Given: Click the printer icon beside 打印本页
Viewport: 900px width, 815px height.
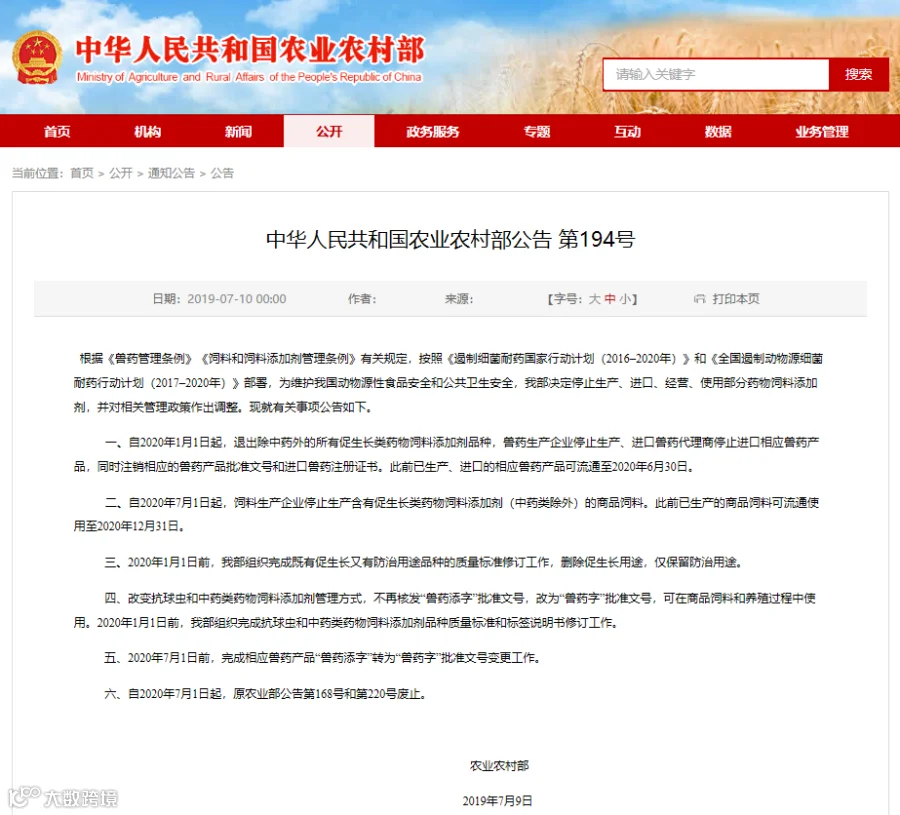Looking at the screenshot, I should [699, 298].
